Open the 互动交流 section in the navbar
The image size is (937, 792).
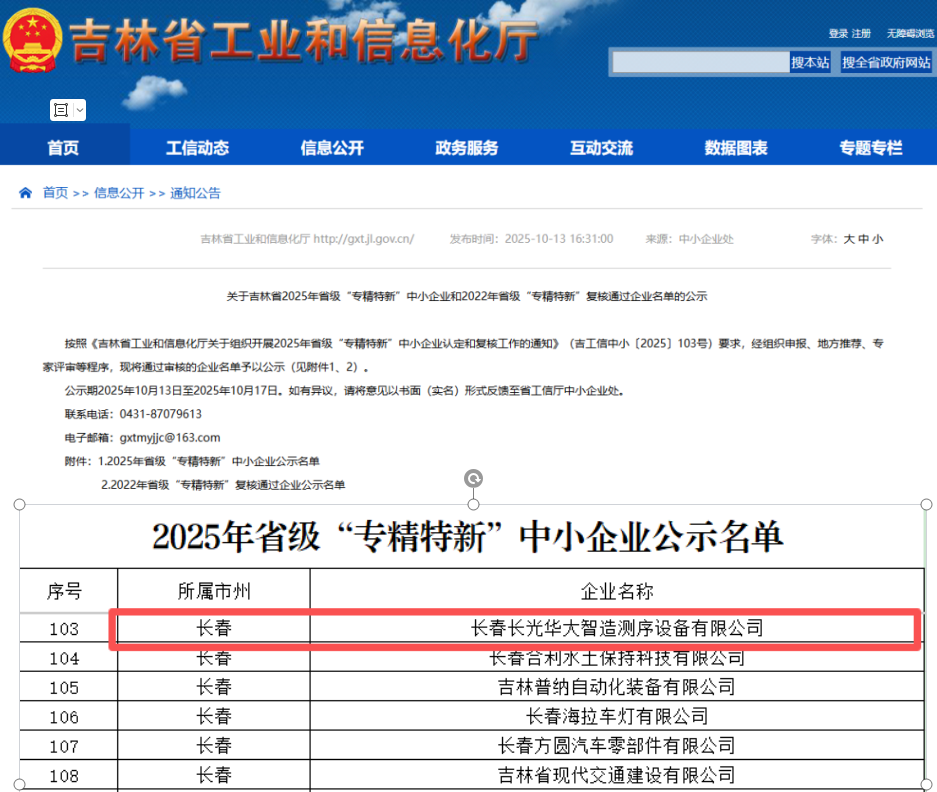click(x=602, y=146)
